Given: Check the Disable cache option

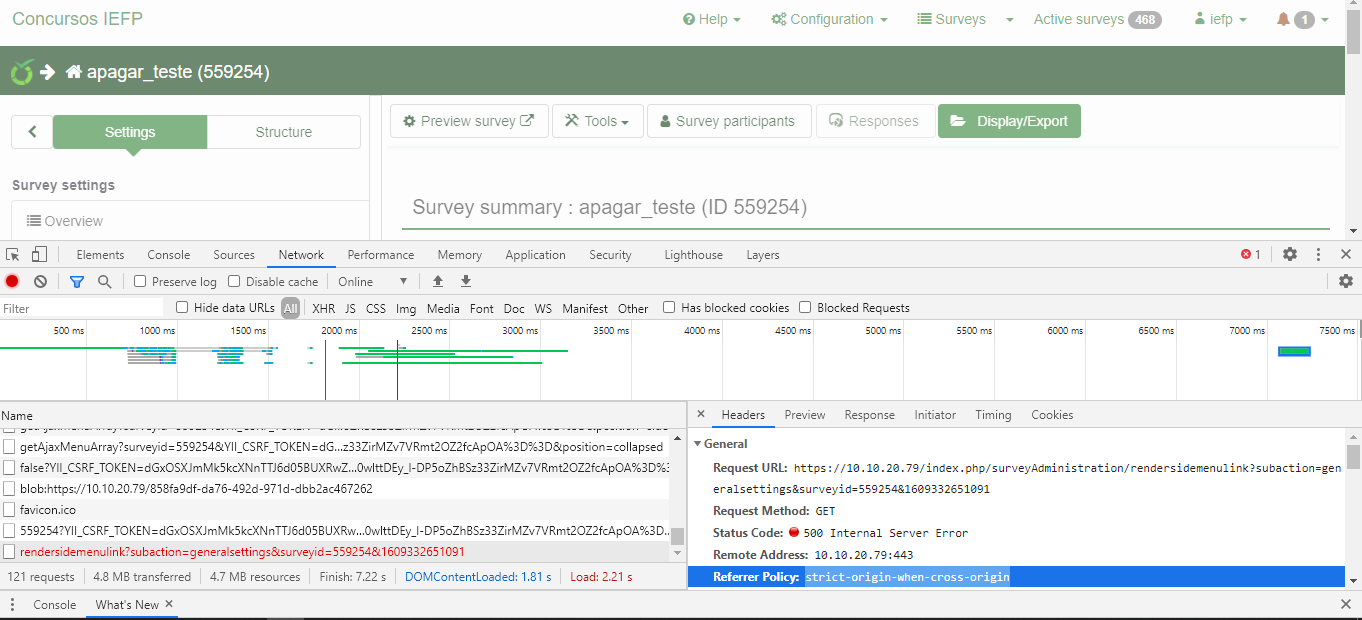Looking at the screenshot, I should [x=234, y=282].
